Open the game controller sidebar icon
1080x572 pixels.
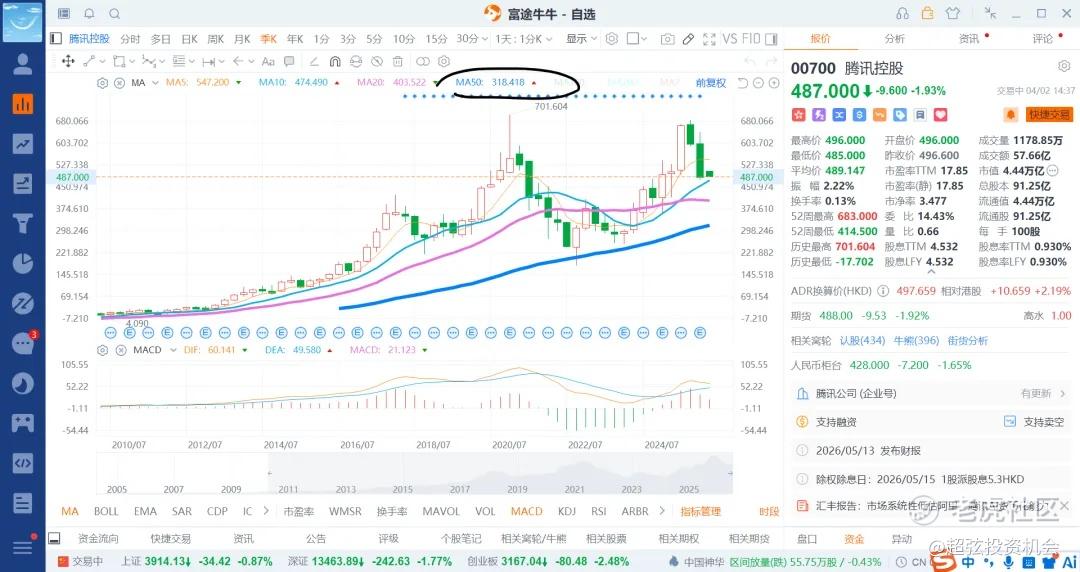tap(23, 422)
